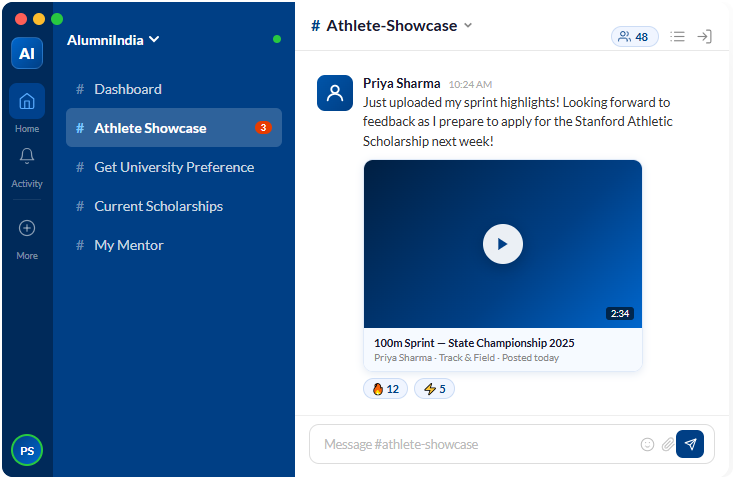Send message with paper plane button
This screenshot has width=735, height=479.
pyautogui.click(x=690, y=444)
